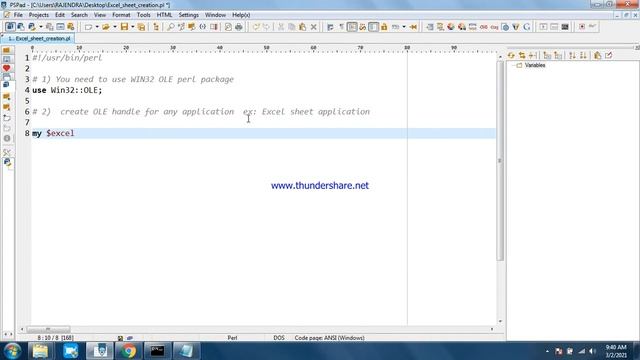Toggle the word wrap icon in toolbar
Image resolution: width=640 pixels, height=360 pixels.
330,27
